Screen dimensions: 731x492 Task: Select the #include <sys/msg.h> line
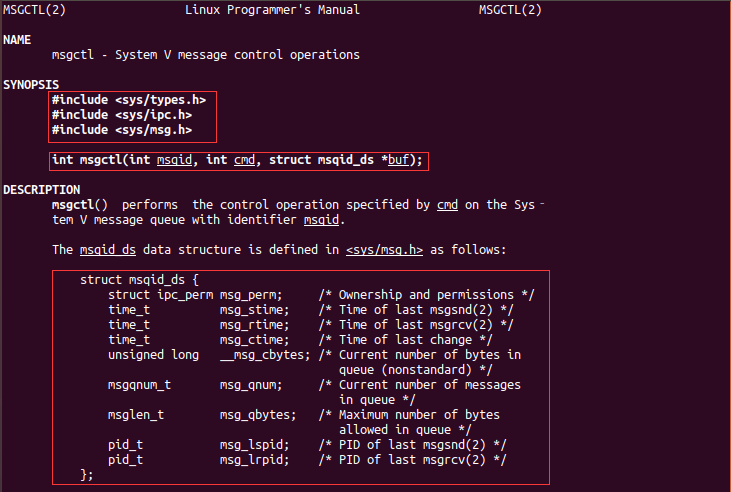coord(122,129)
